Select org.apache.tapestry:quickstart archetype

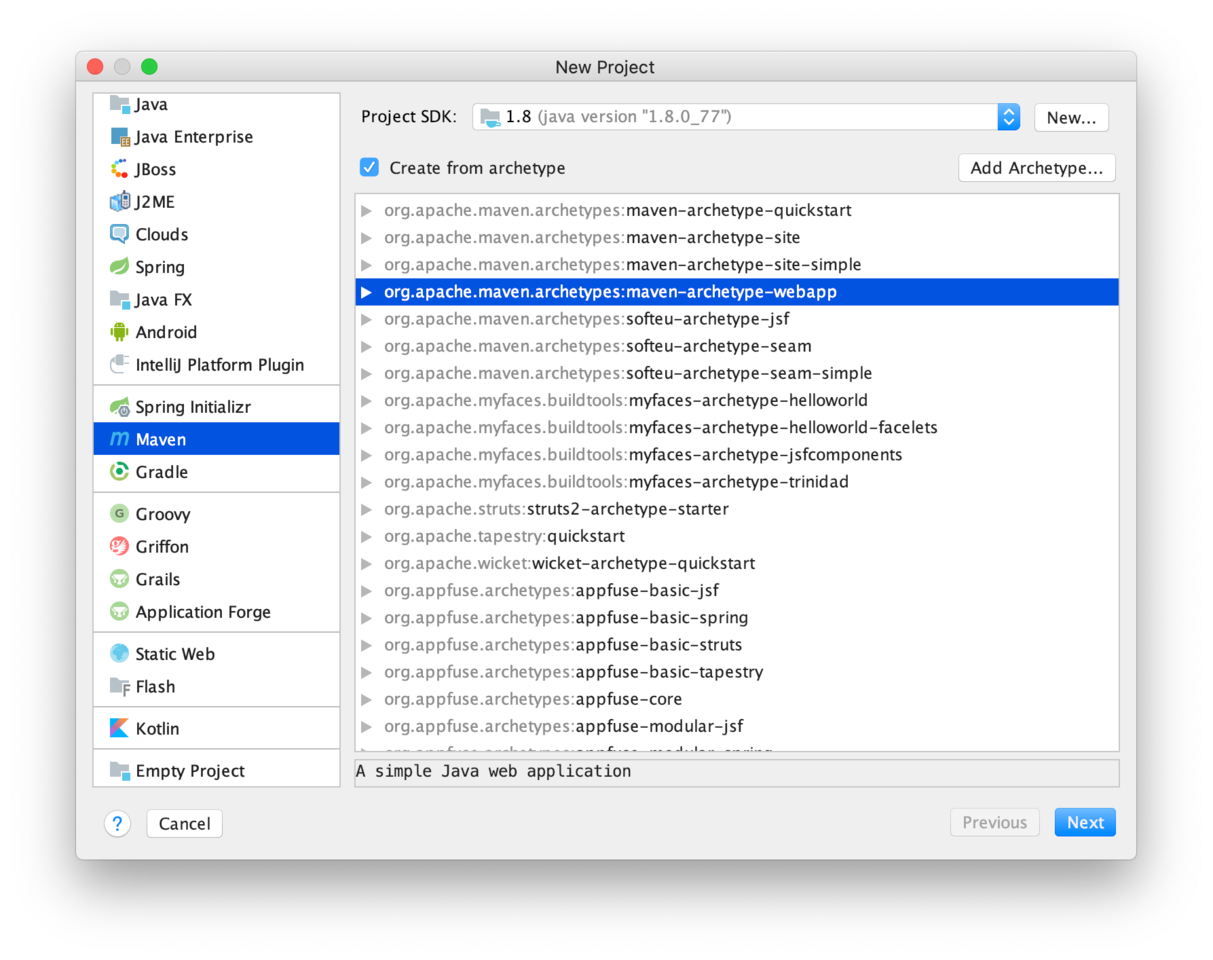coord(737,536)
